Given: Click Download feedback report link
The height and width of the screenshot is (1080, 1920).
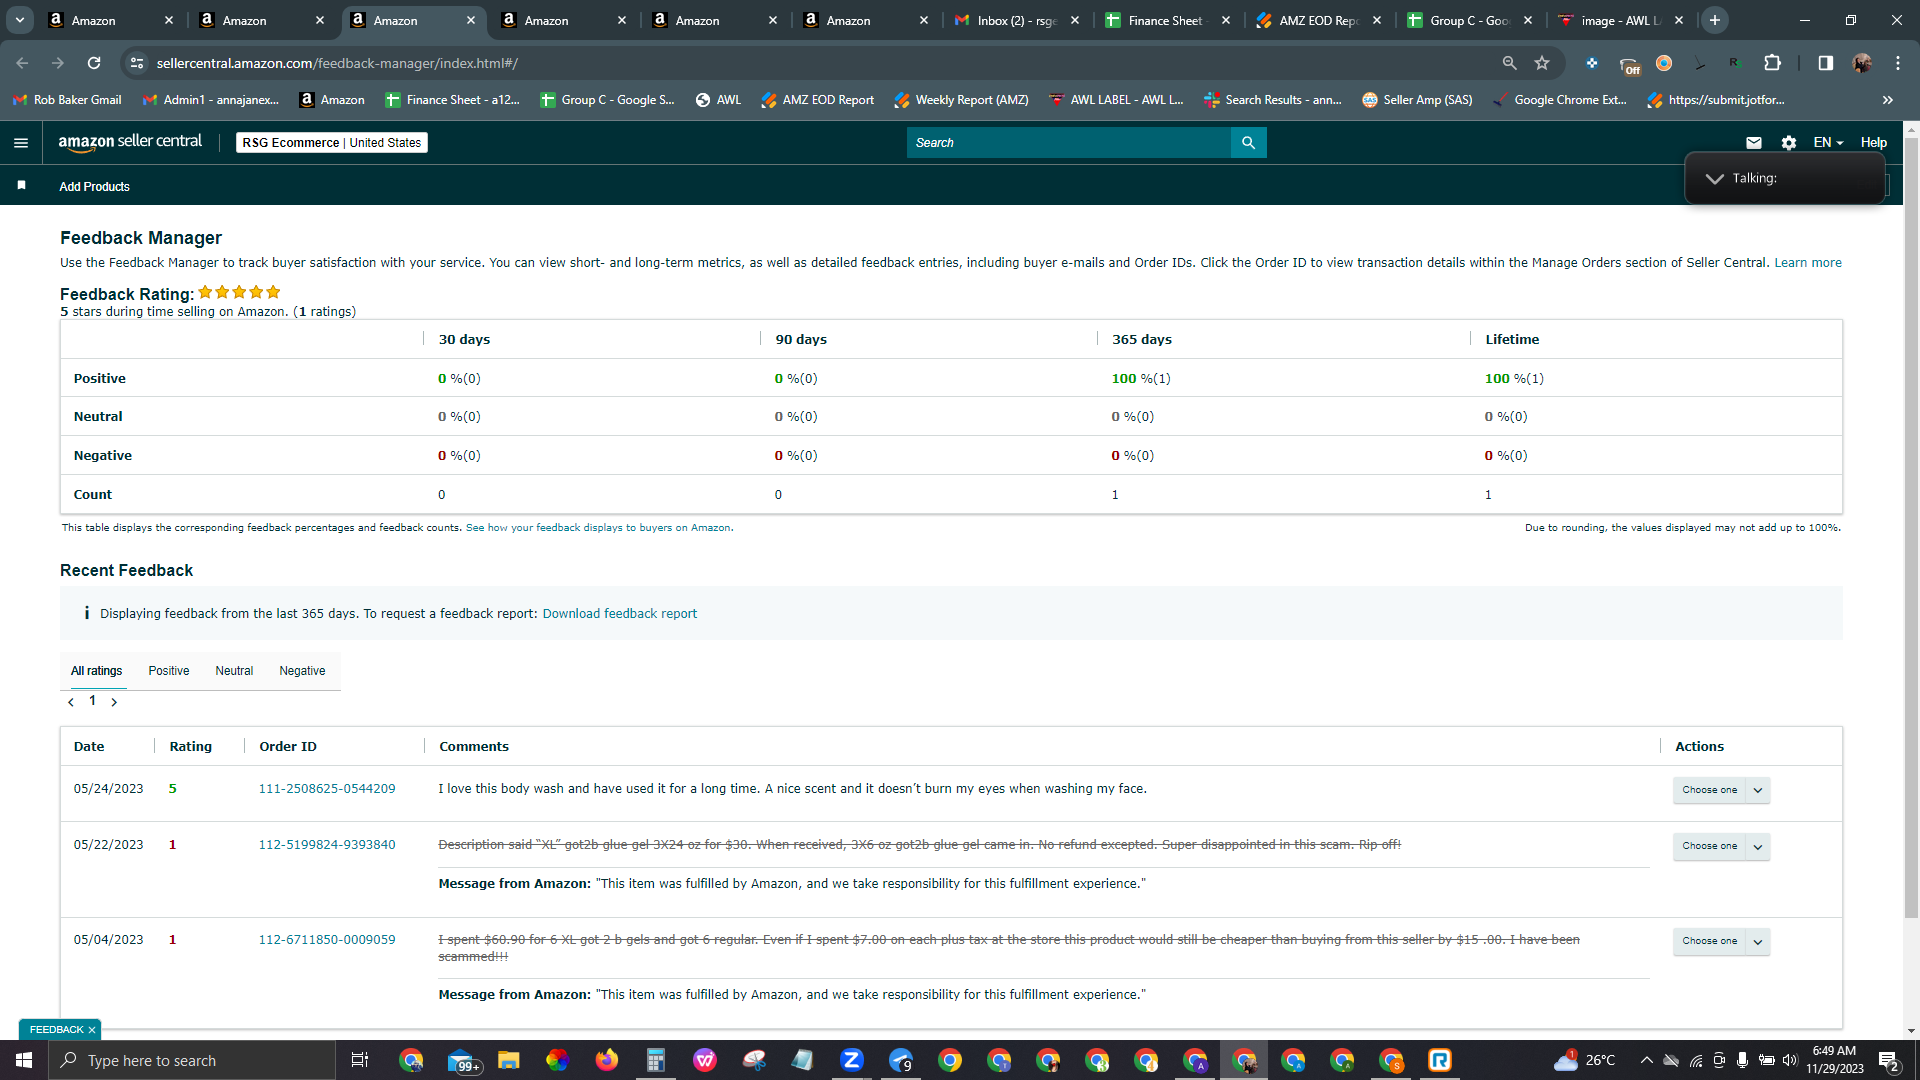Looking at the screenshot, I should (x=619, y=614).
